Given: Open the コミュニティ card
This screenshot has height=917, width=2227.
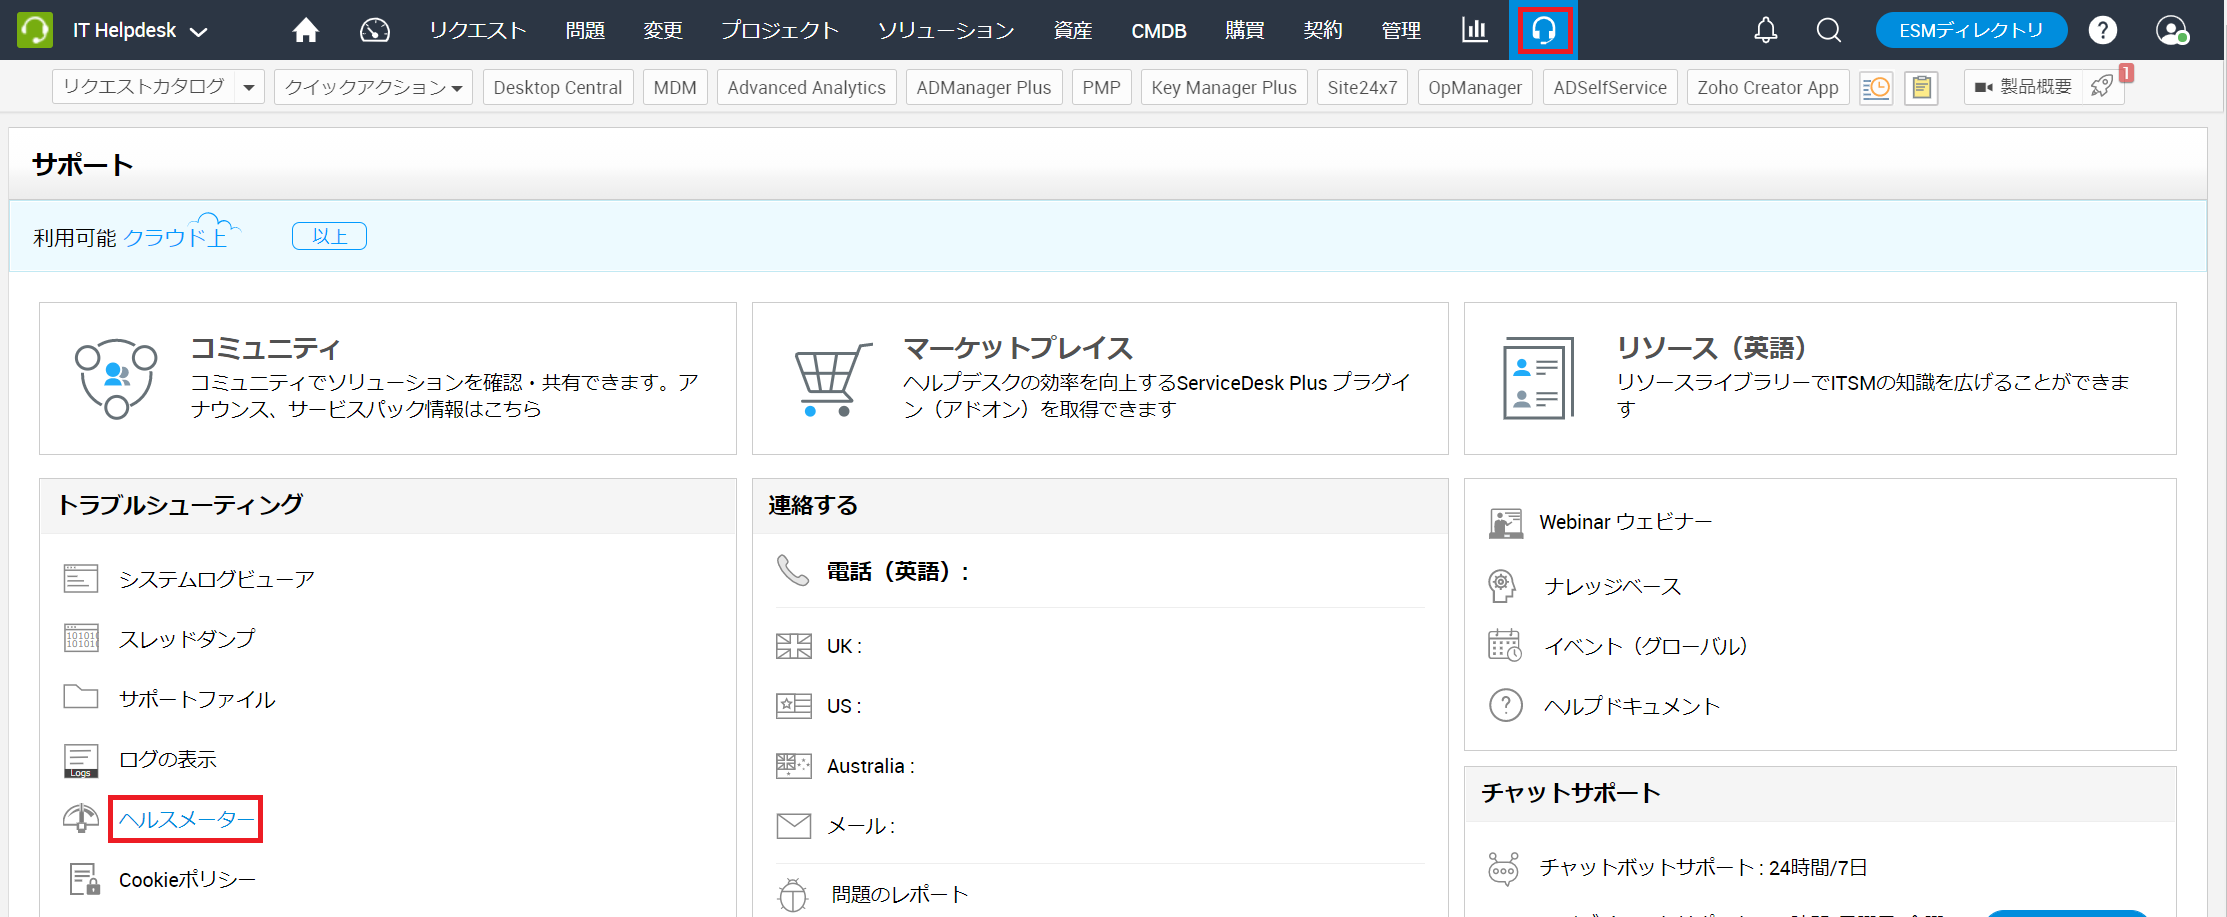Looking at the screenshot, I should (387, 378).
